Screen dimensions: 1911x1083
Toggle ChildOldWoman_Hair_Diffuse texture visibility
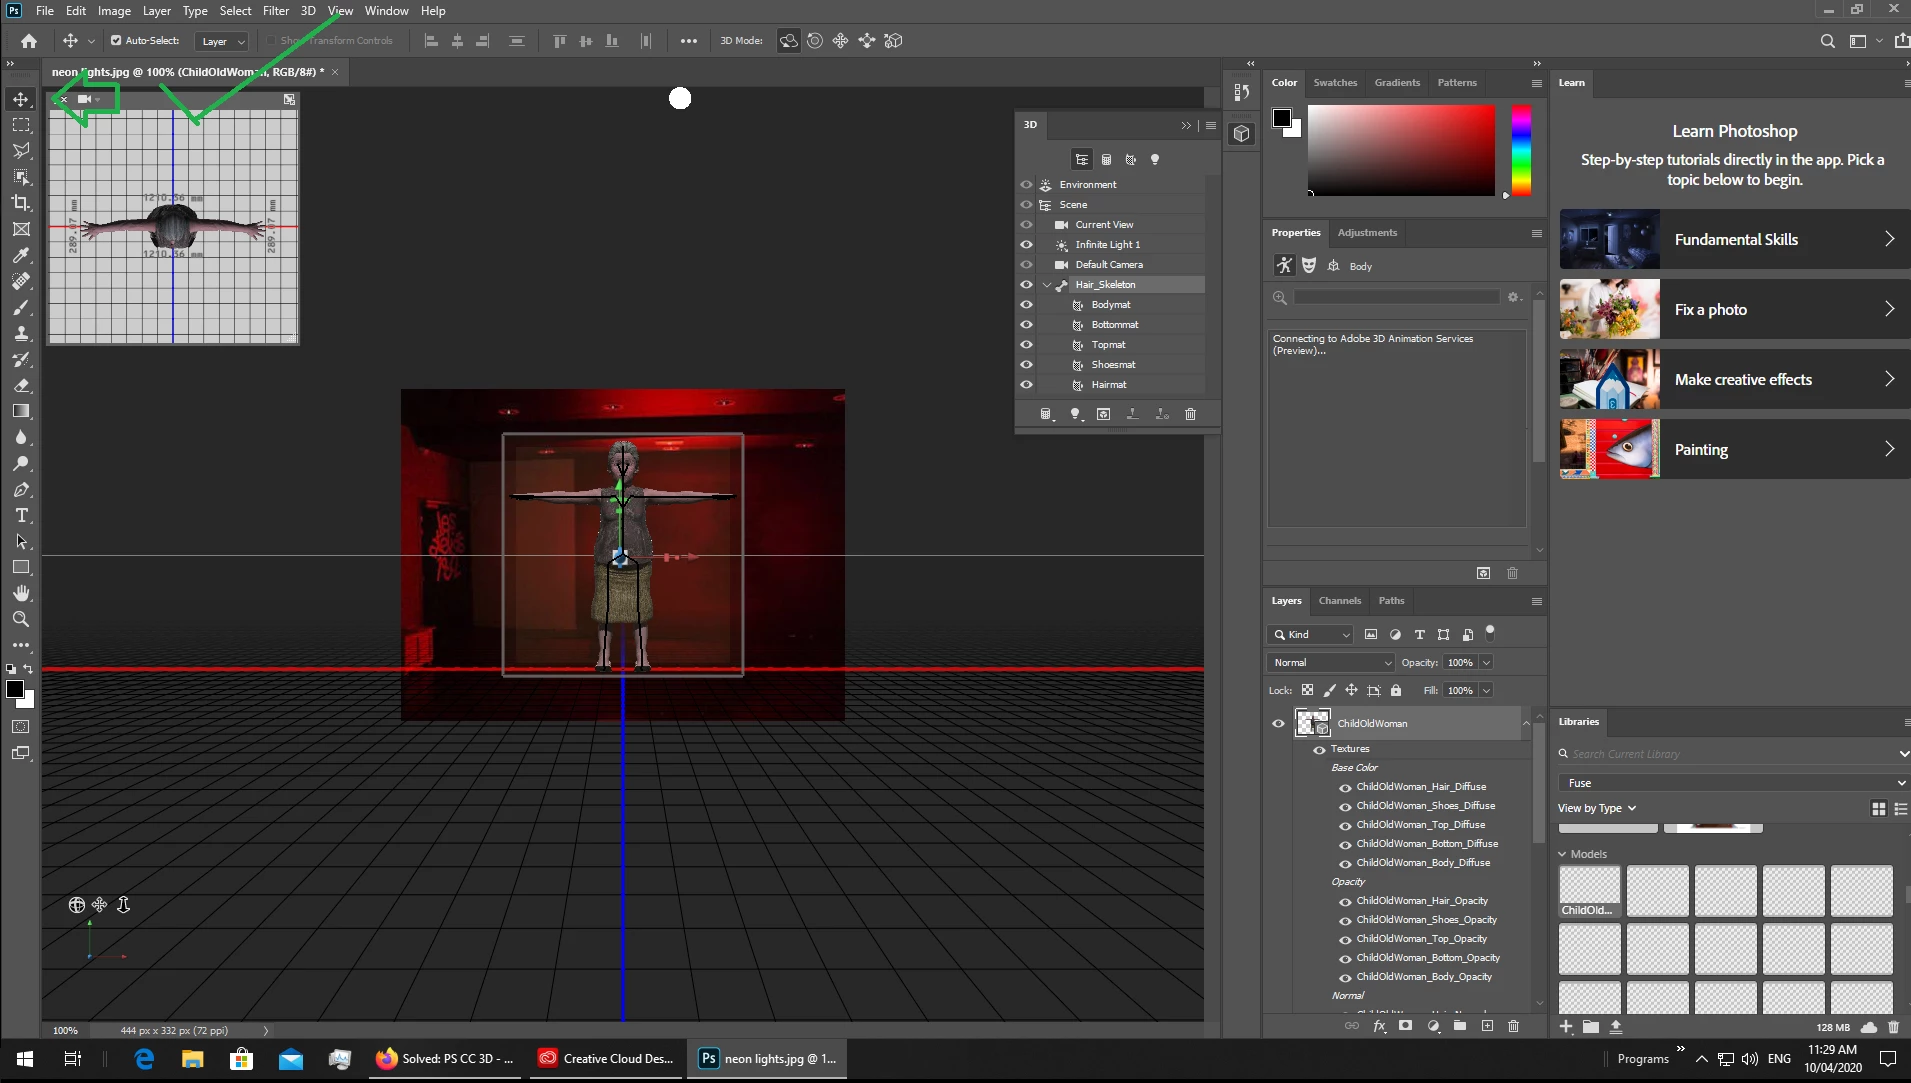click(1345, 788)
